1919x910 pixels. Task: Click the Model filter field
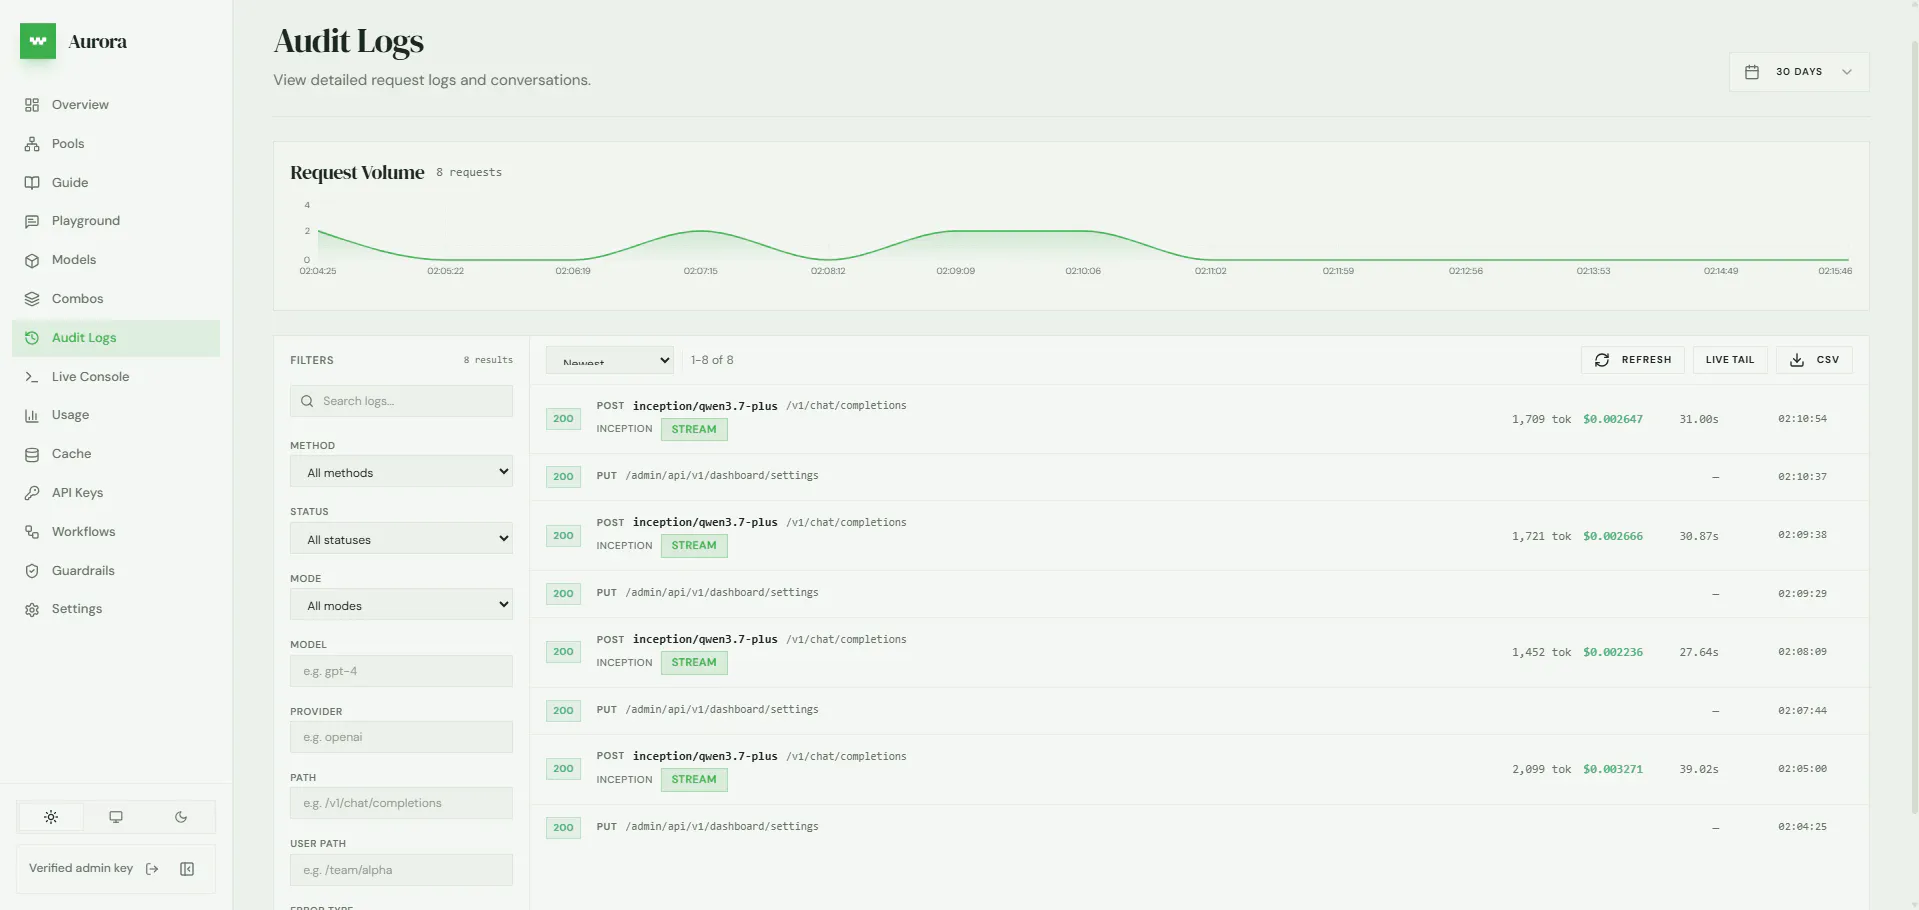click(401, 671)
